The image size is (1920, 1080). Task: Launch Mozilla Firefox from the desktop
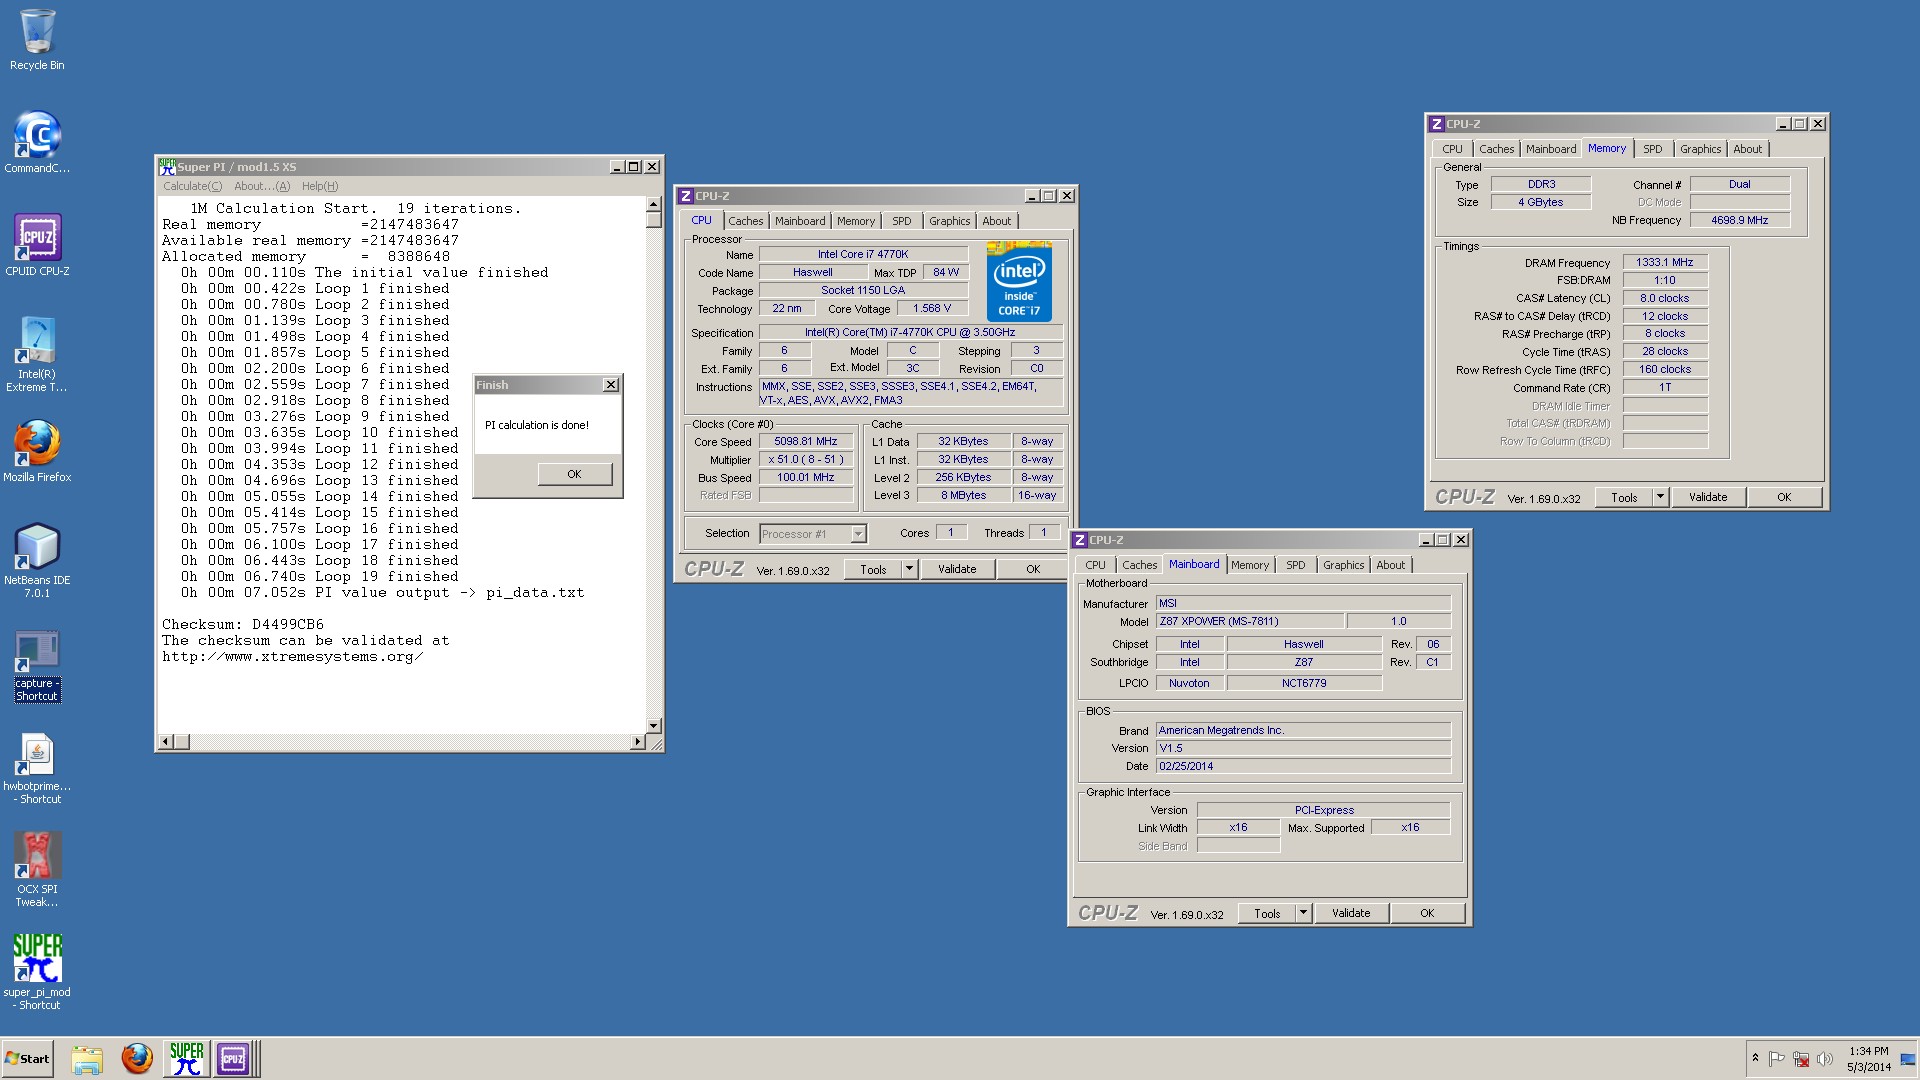(x=37, y=451)
